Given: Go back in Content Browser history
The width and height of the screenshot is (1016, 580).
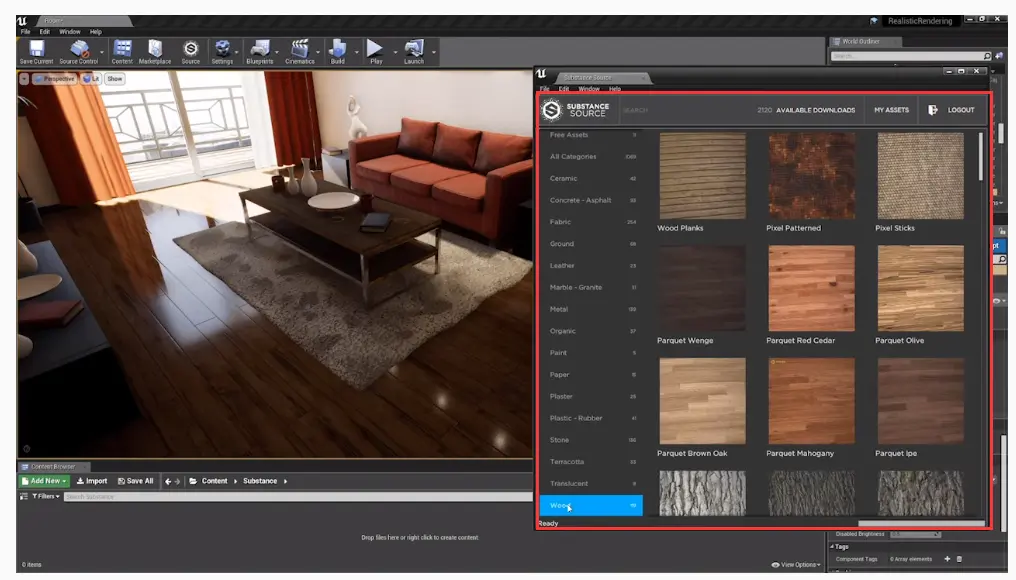Looking at the screenshot, I should click(x=168, y=481).
